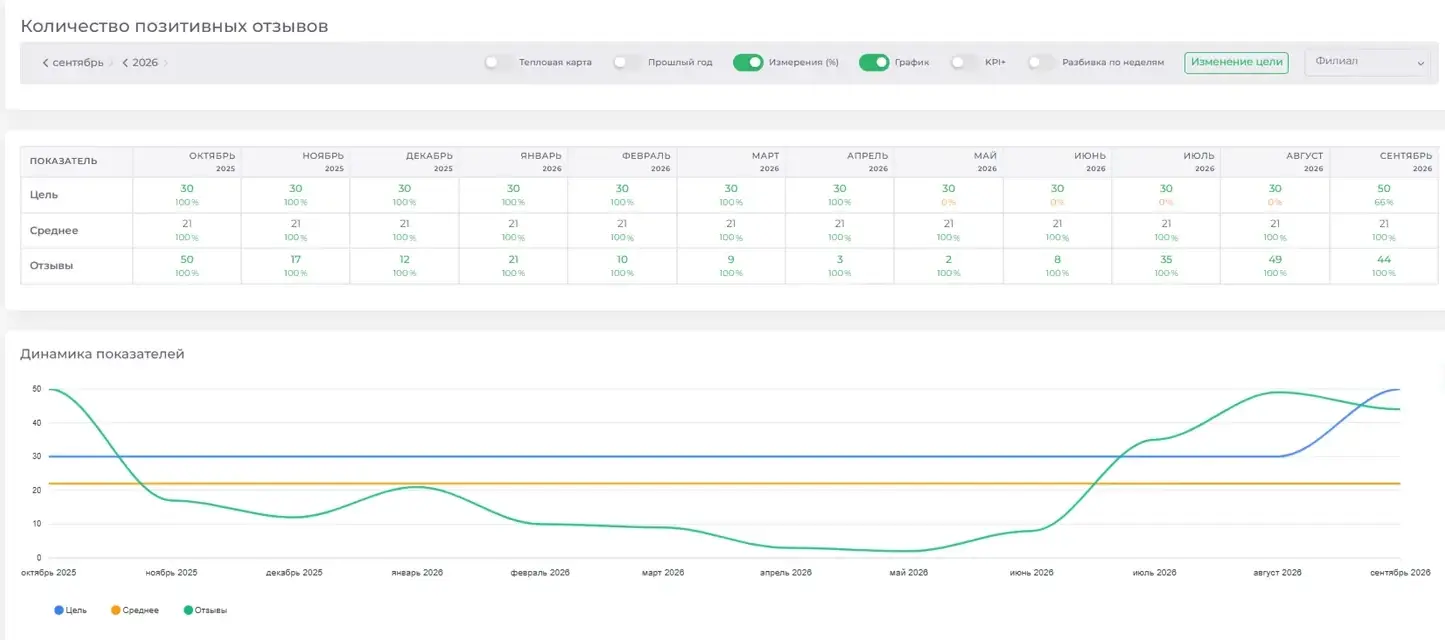The image size is (1445, 640).
Task: Click the next-year arrow after 2026
Action: 166,63
